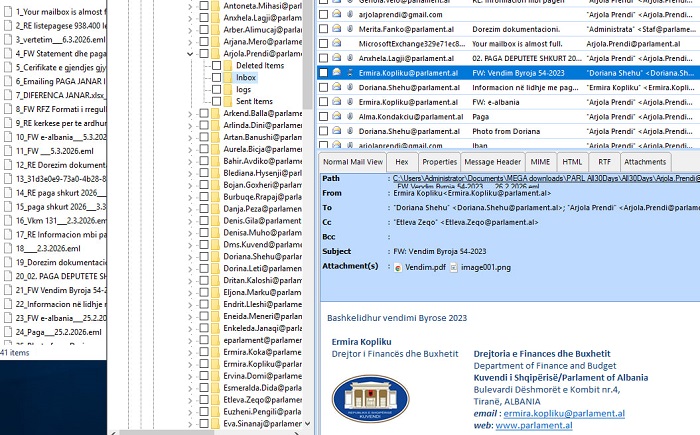Expand the Arkend.Balla mailbox folder
Screen dimensions: 700x435
pos(190,113)
